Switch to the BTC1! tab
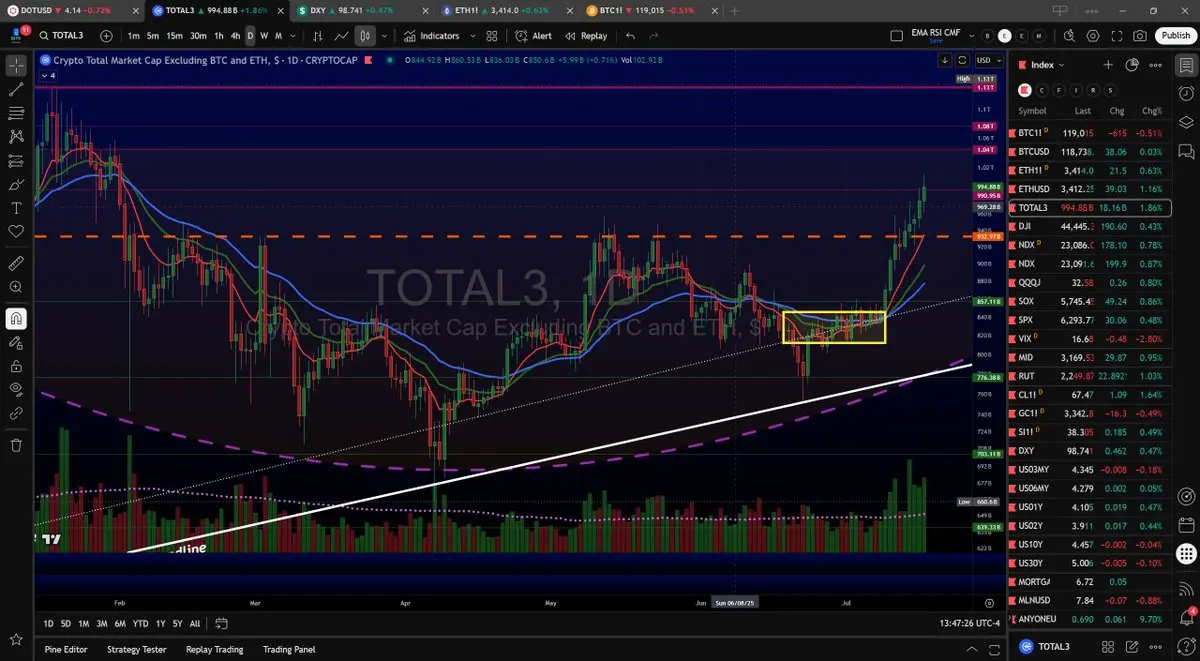 coord(650,10)
